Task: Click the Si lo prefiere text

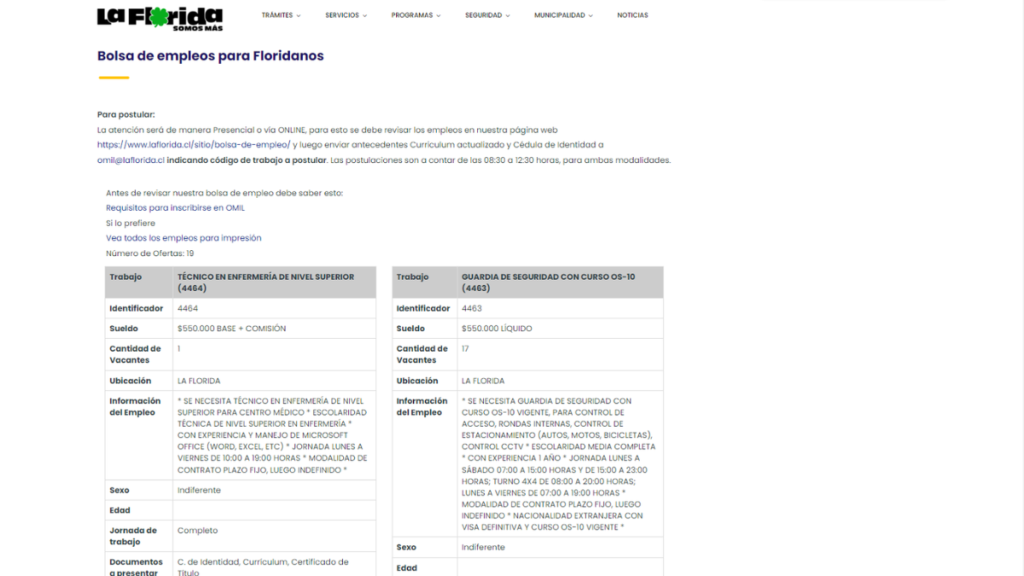Action: pos(131,223)
